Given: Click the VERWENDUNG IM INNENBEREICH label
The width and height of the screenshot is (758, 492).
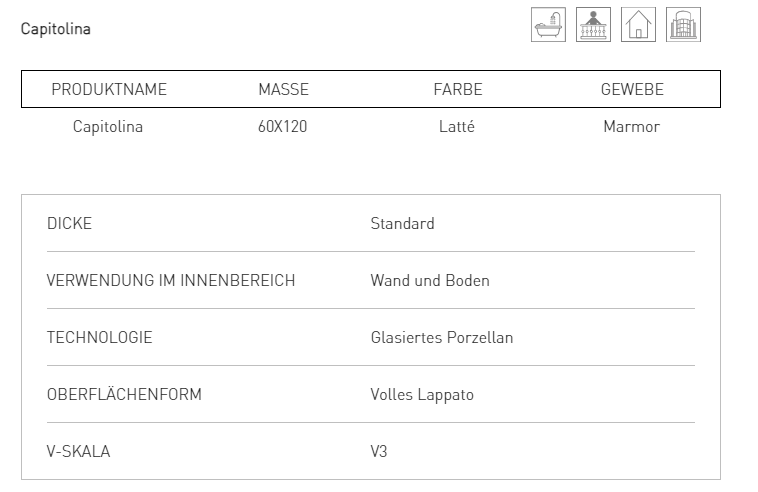Looking at the screenshot, I should pyautogui.click(x=171, y=281).
